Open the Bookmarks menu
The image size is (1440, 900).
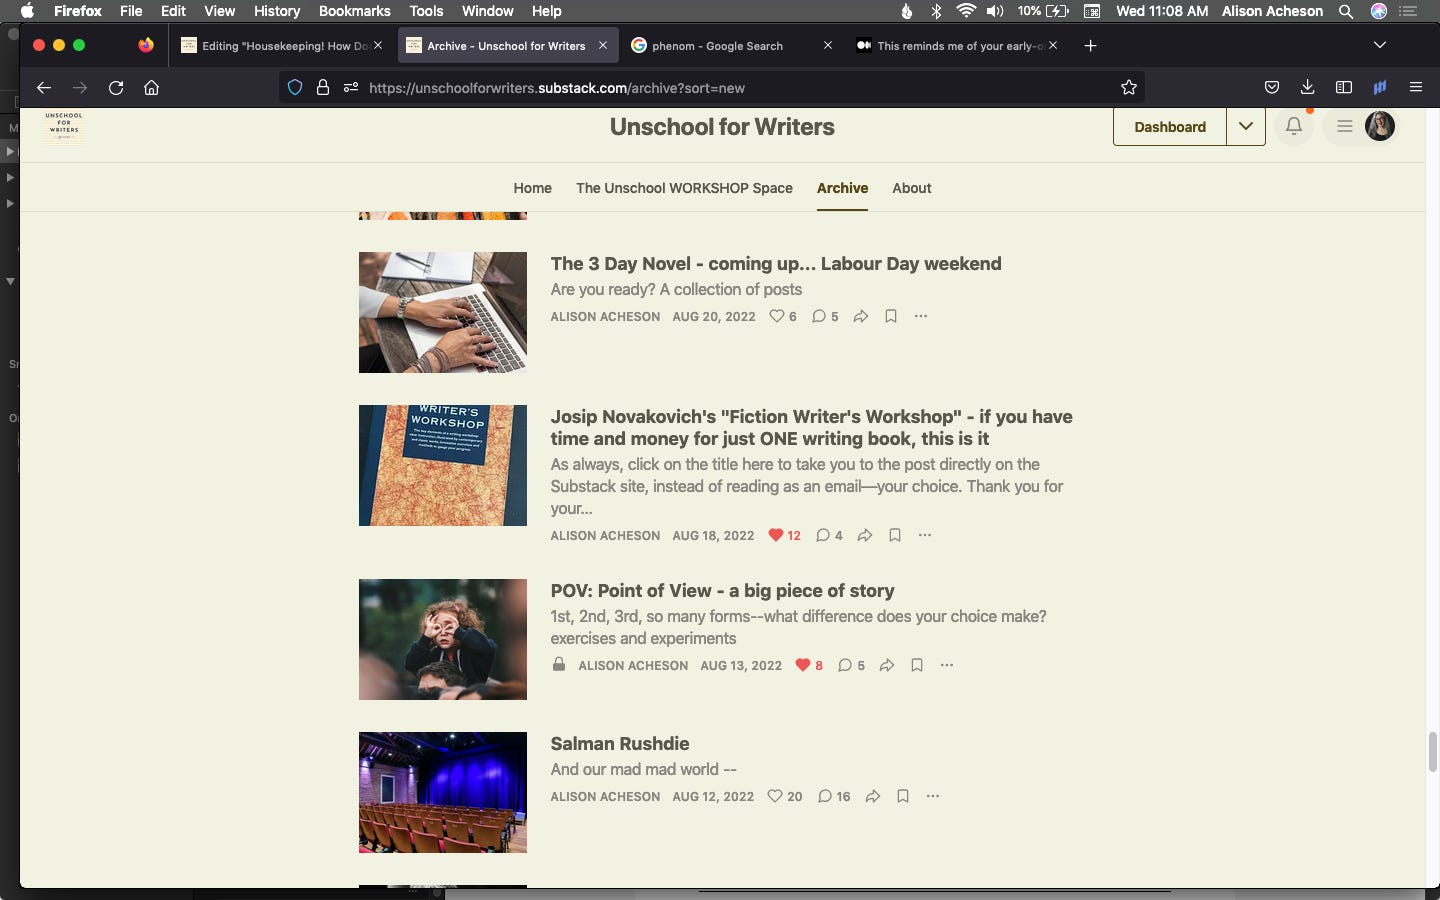coord(354,11)
